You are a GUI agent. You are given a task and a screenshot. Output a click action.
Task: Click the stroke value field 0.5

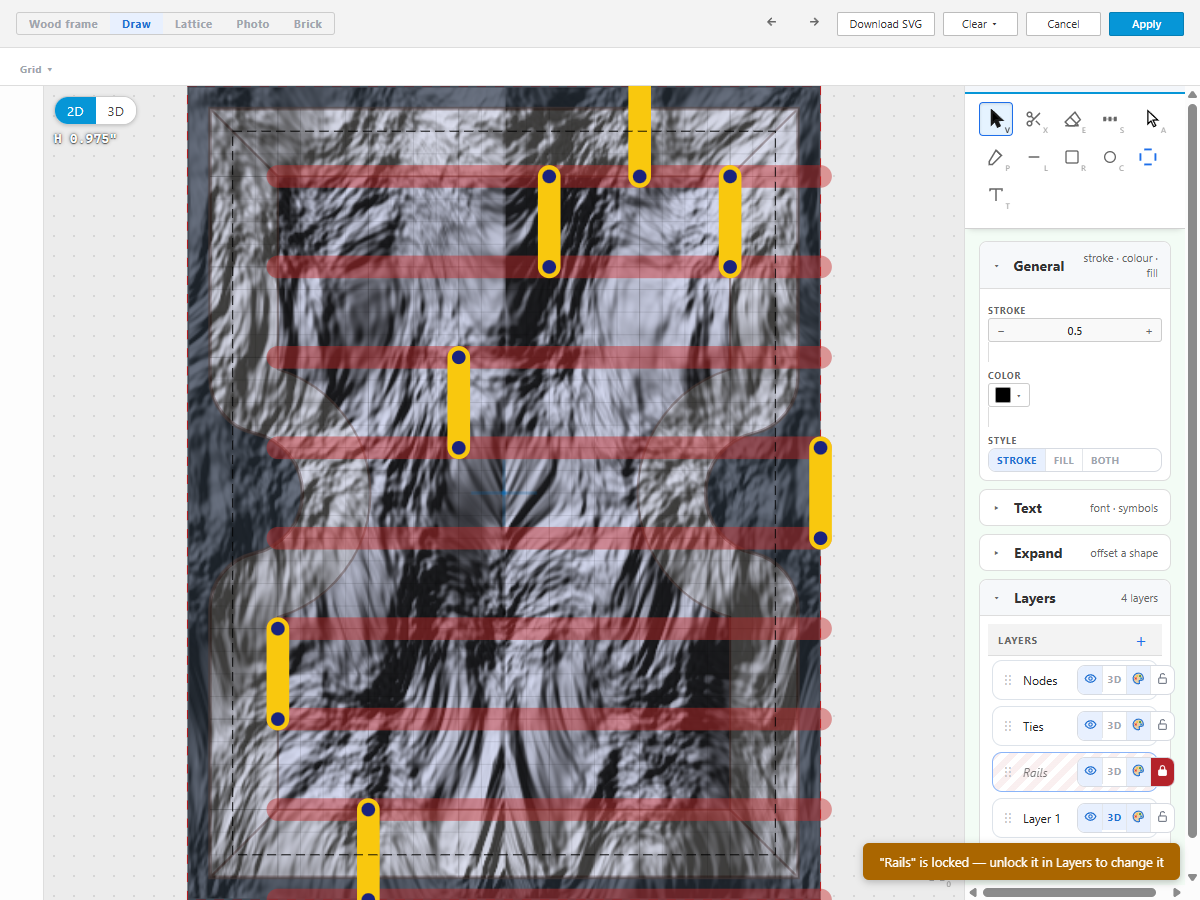click(1074, 331)
